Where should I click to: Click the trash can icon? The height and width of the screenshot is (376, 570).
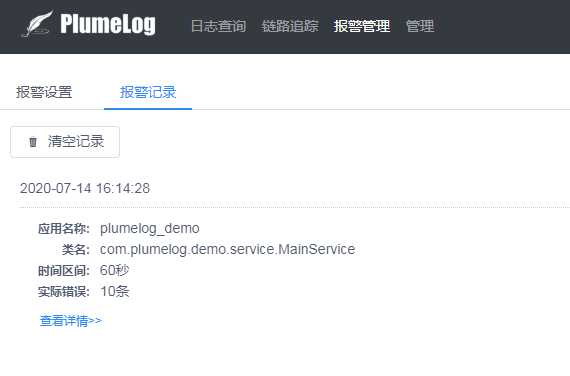click(x=33, y=142)
